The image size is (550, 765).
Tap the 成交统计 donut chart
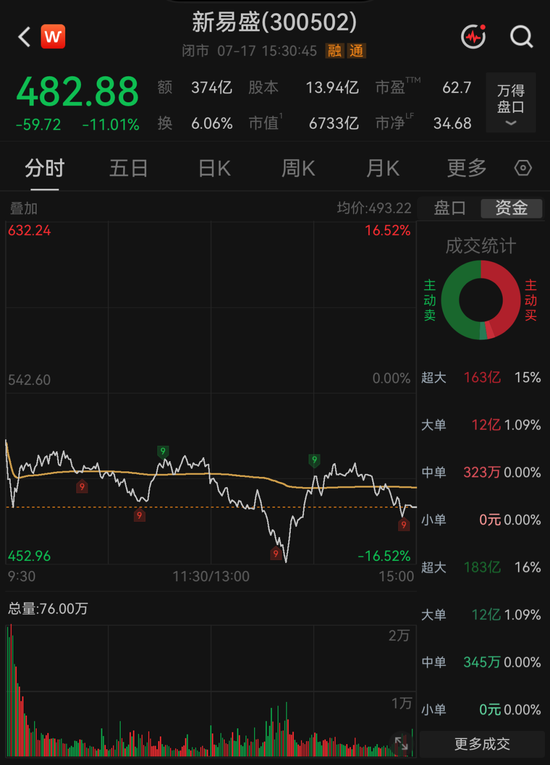(x=481, y=300)
